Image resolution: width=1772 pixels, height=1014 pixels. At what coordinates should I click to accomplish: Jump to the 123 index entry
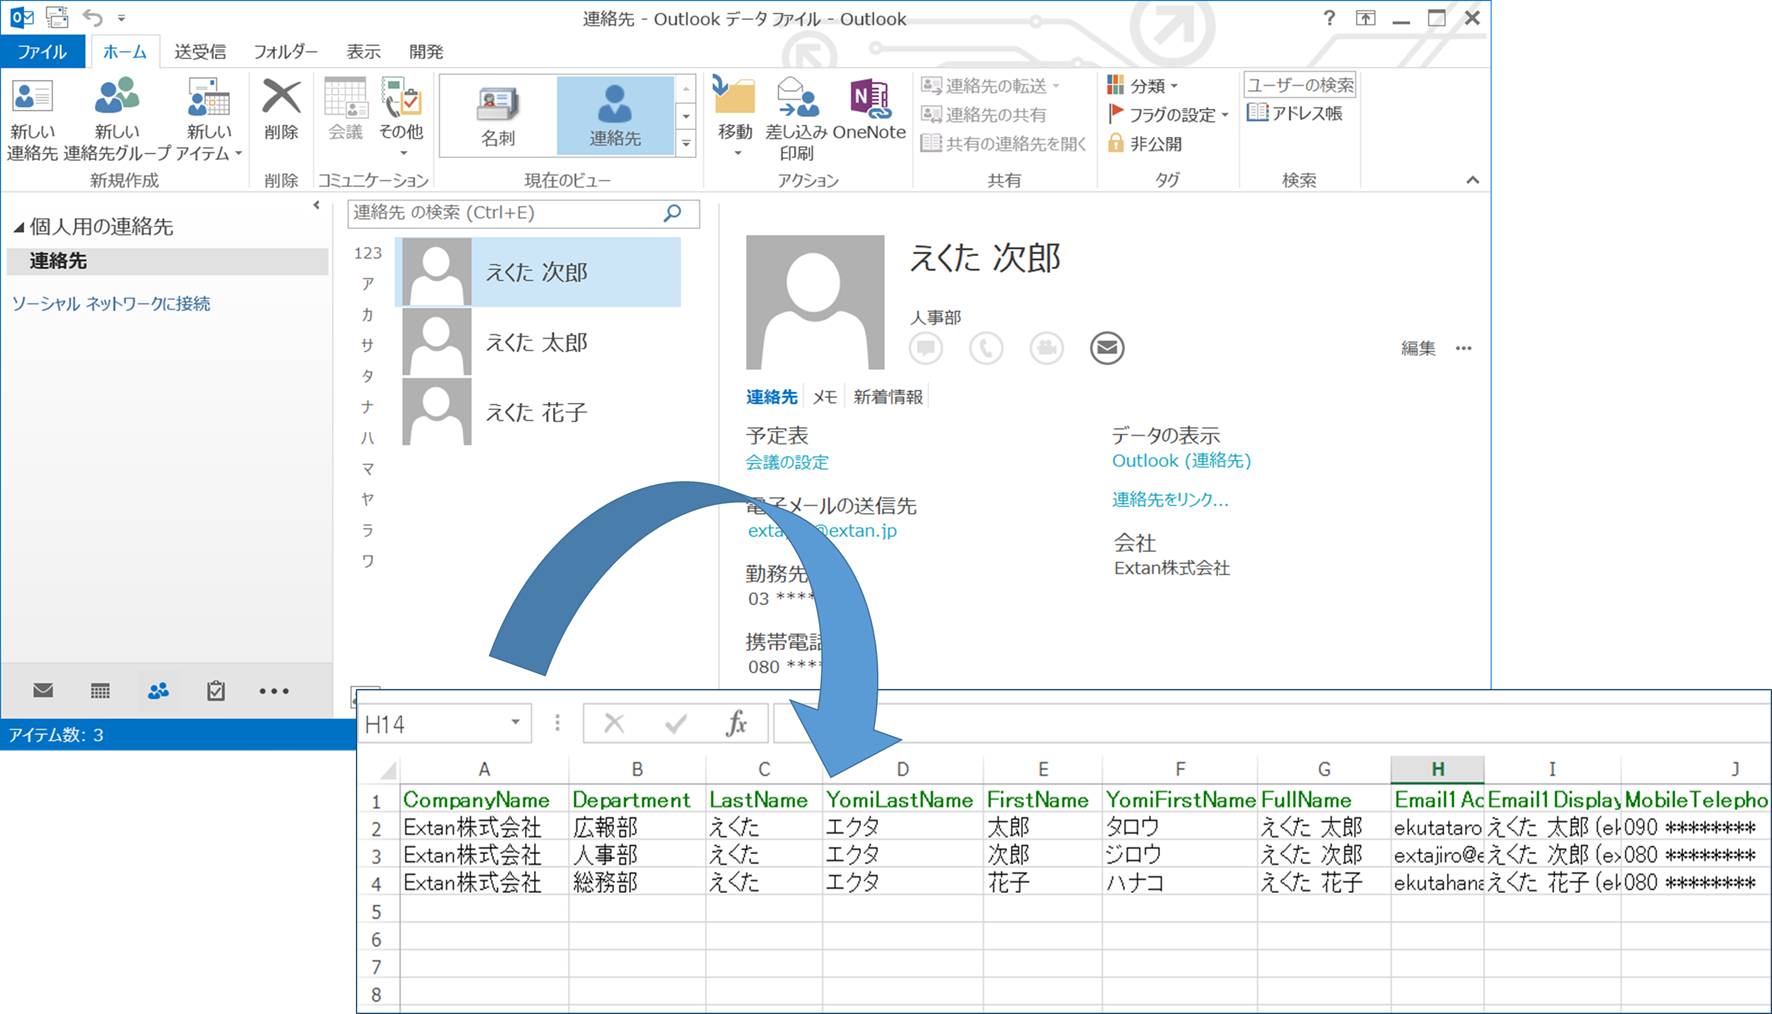367,254
